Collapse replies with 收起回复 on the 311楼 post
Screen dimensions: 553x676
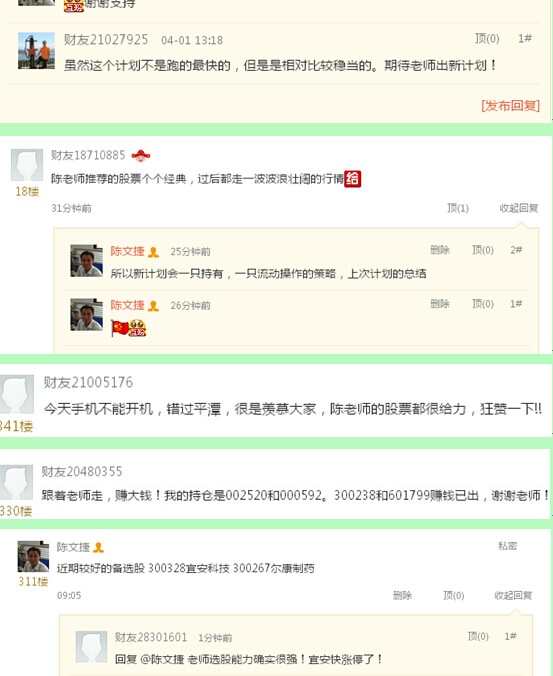coord(513,595)
